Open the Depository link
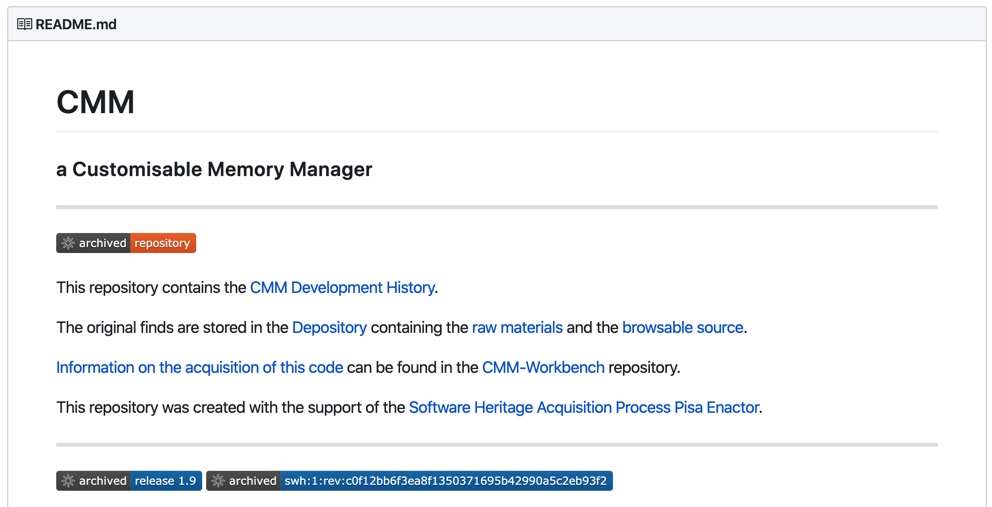 click(x=329, y=327)
